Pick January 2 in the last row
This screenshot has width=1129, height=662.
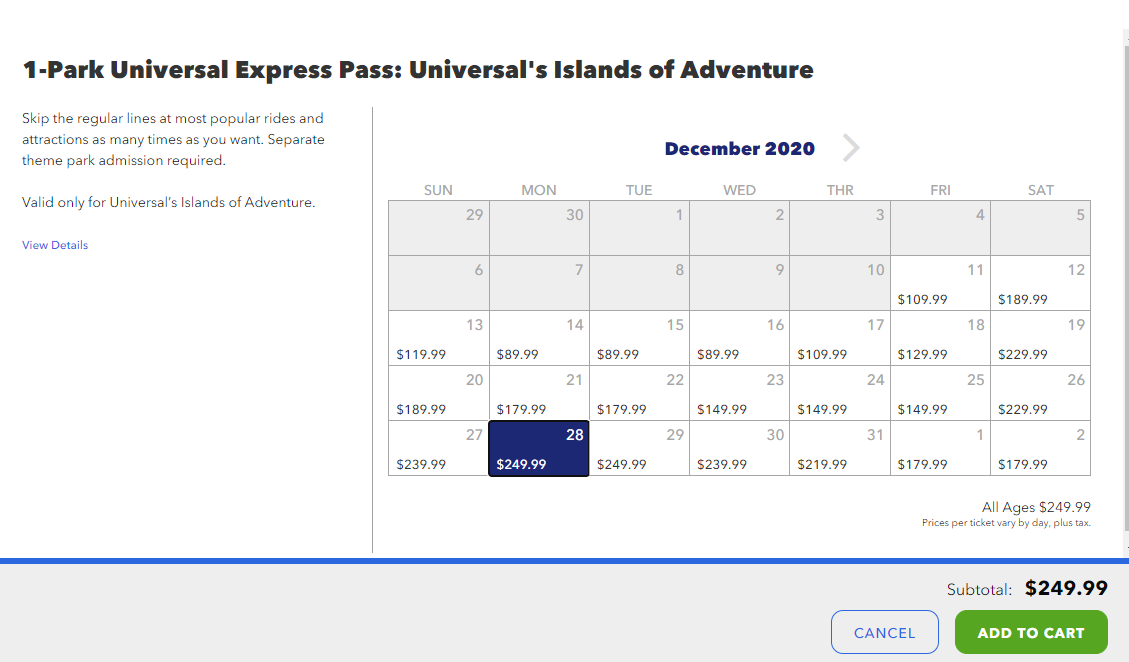click(x=1040, y=448)
